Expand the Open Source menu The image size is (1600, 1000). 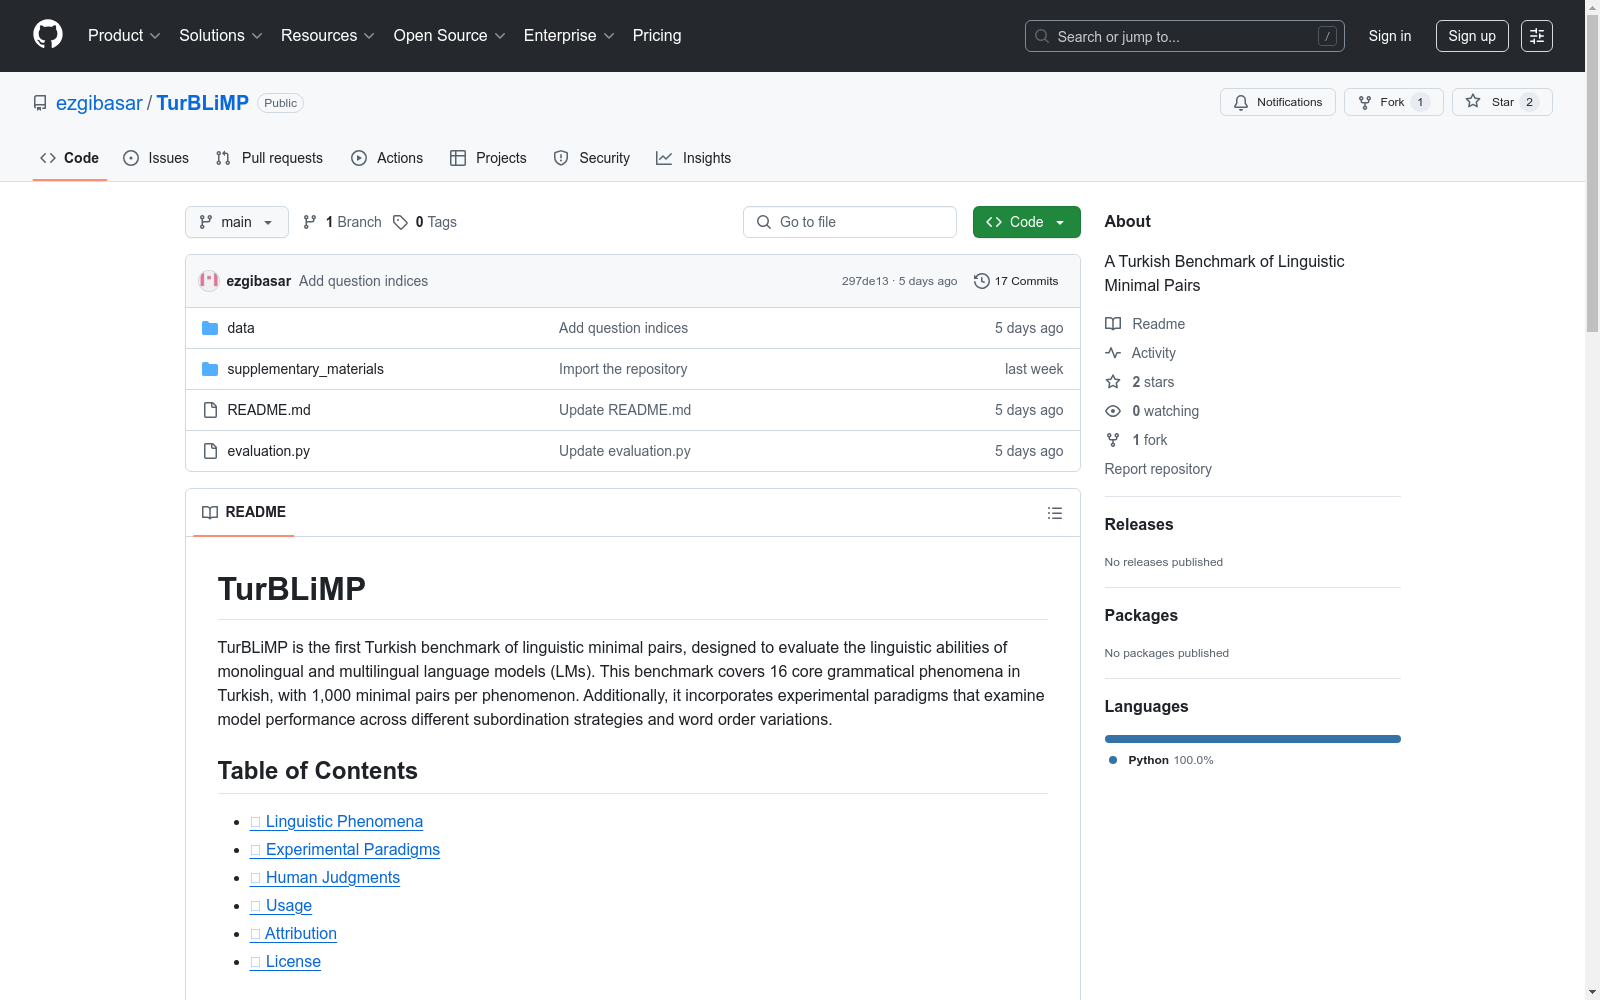[x=450, y=36]
